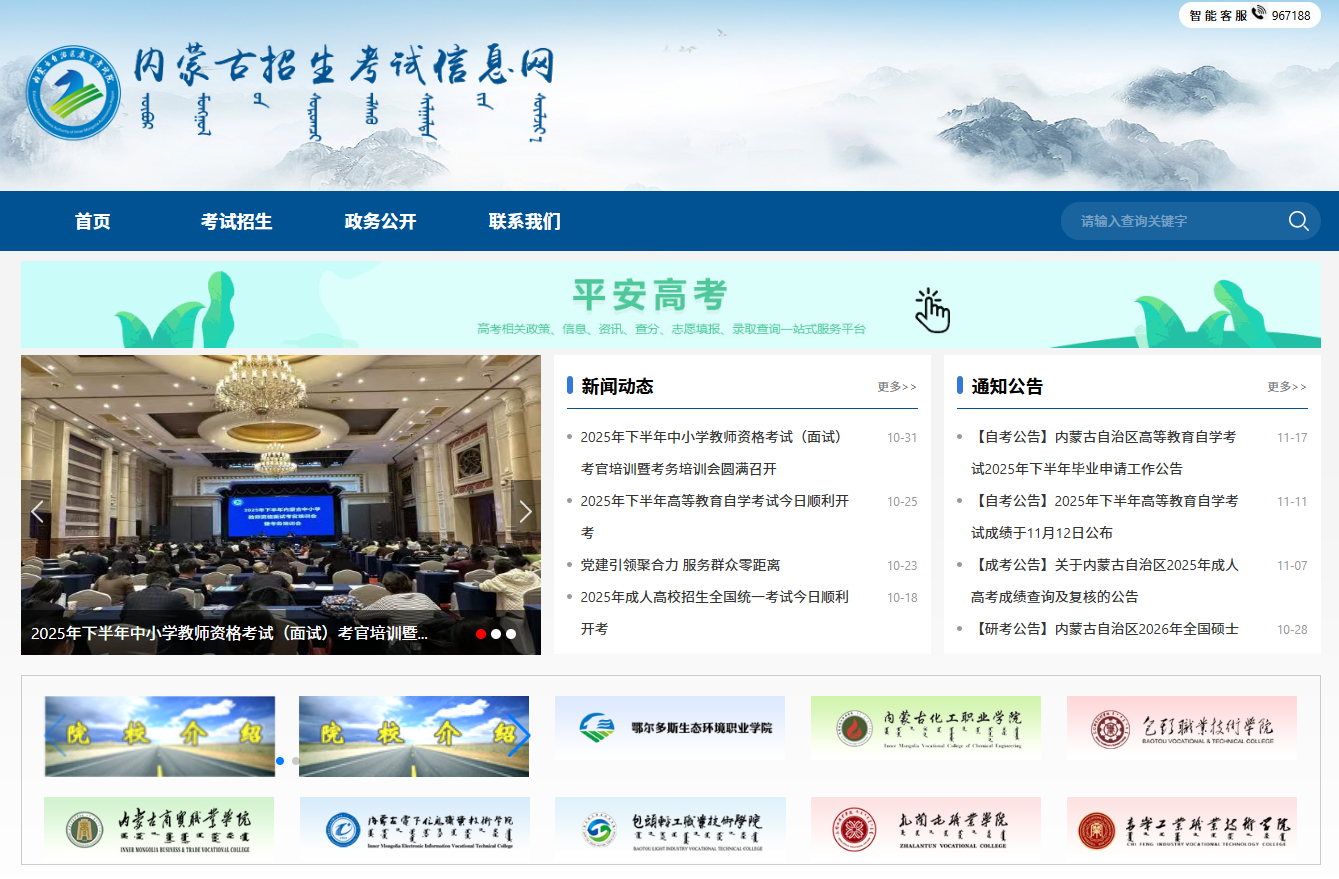Click the search magnifier icon
Viewport: 1339px width, 879px height.
(1298, 221)
